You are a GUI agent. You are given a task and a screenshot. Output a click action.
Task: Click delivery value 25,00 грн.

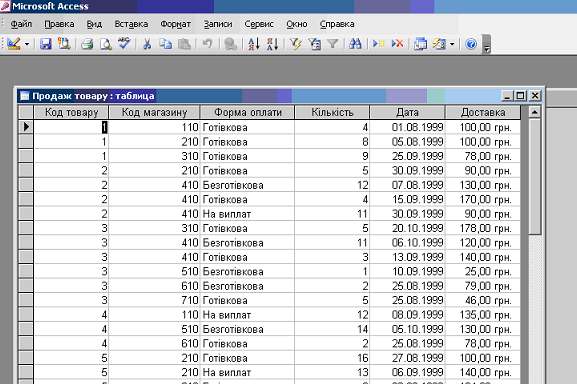[483, 271]
